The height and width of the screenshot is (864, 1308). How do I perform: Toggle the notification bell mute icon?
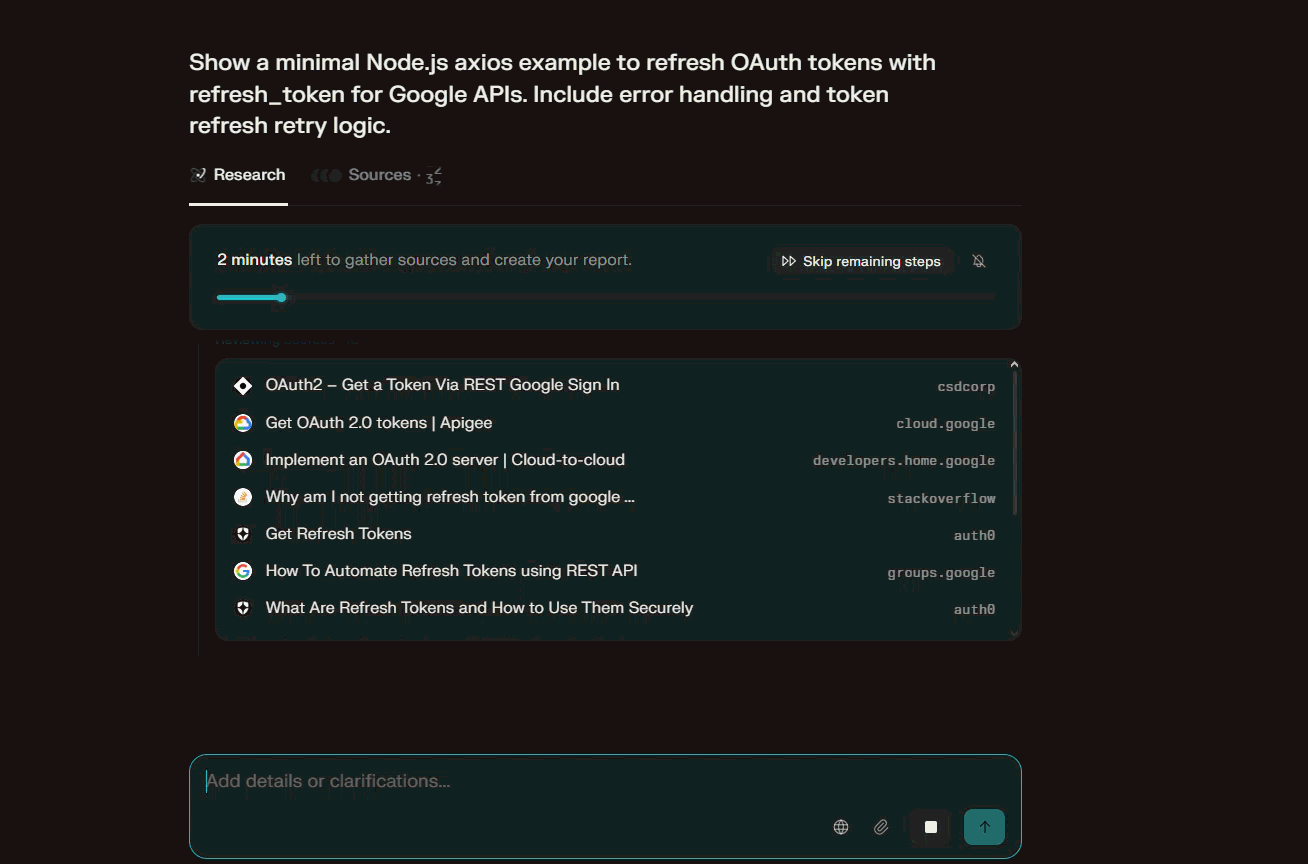(x=979, y=261)
